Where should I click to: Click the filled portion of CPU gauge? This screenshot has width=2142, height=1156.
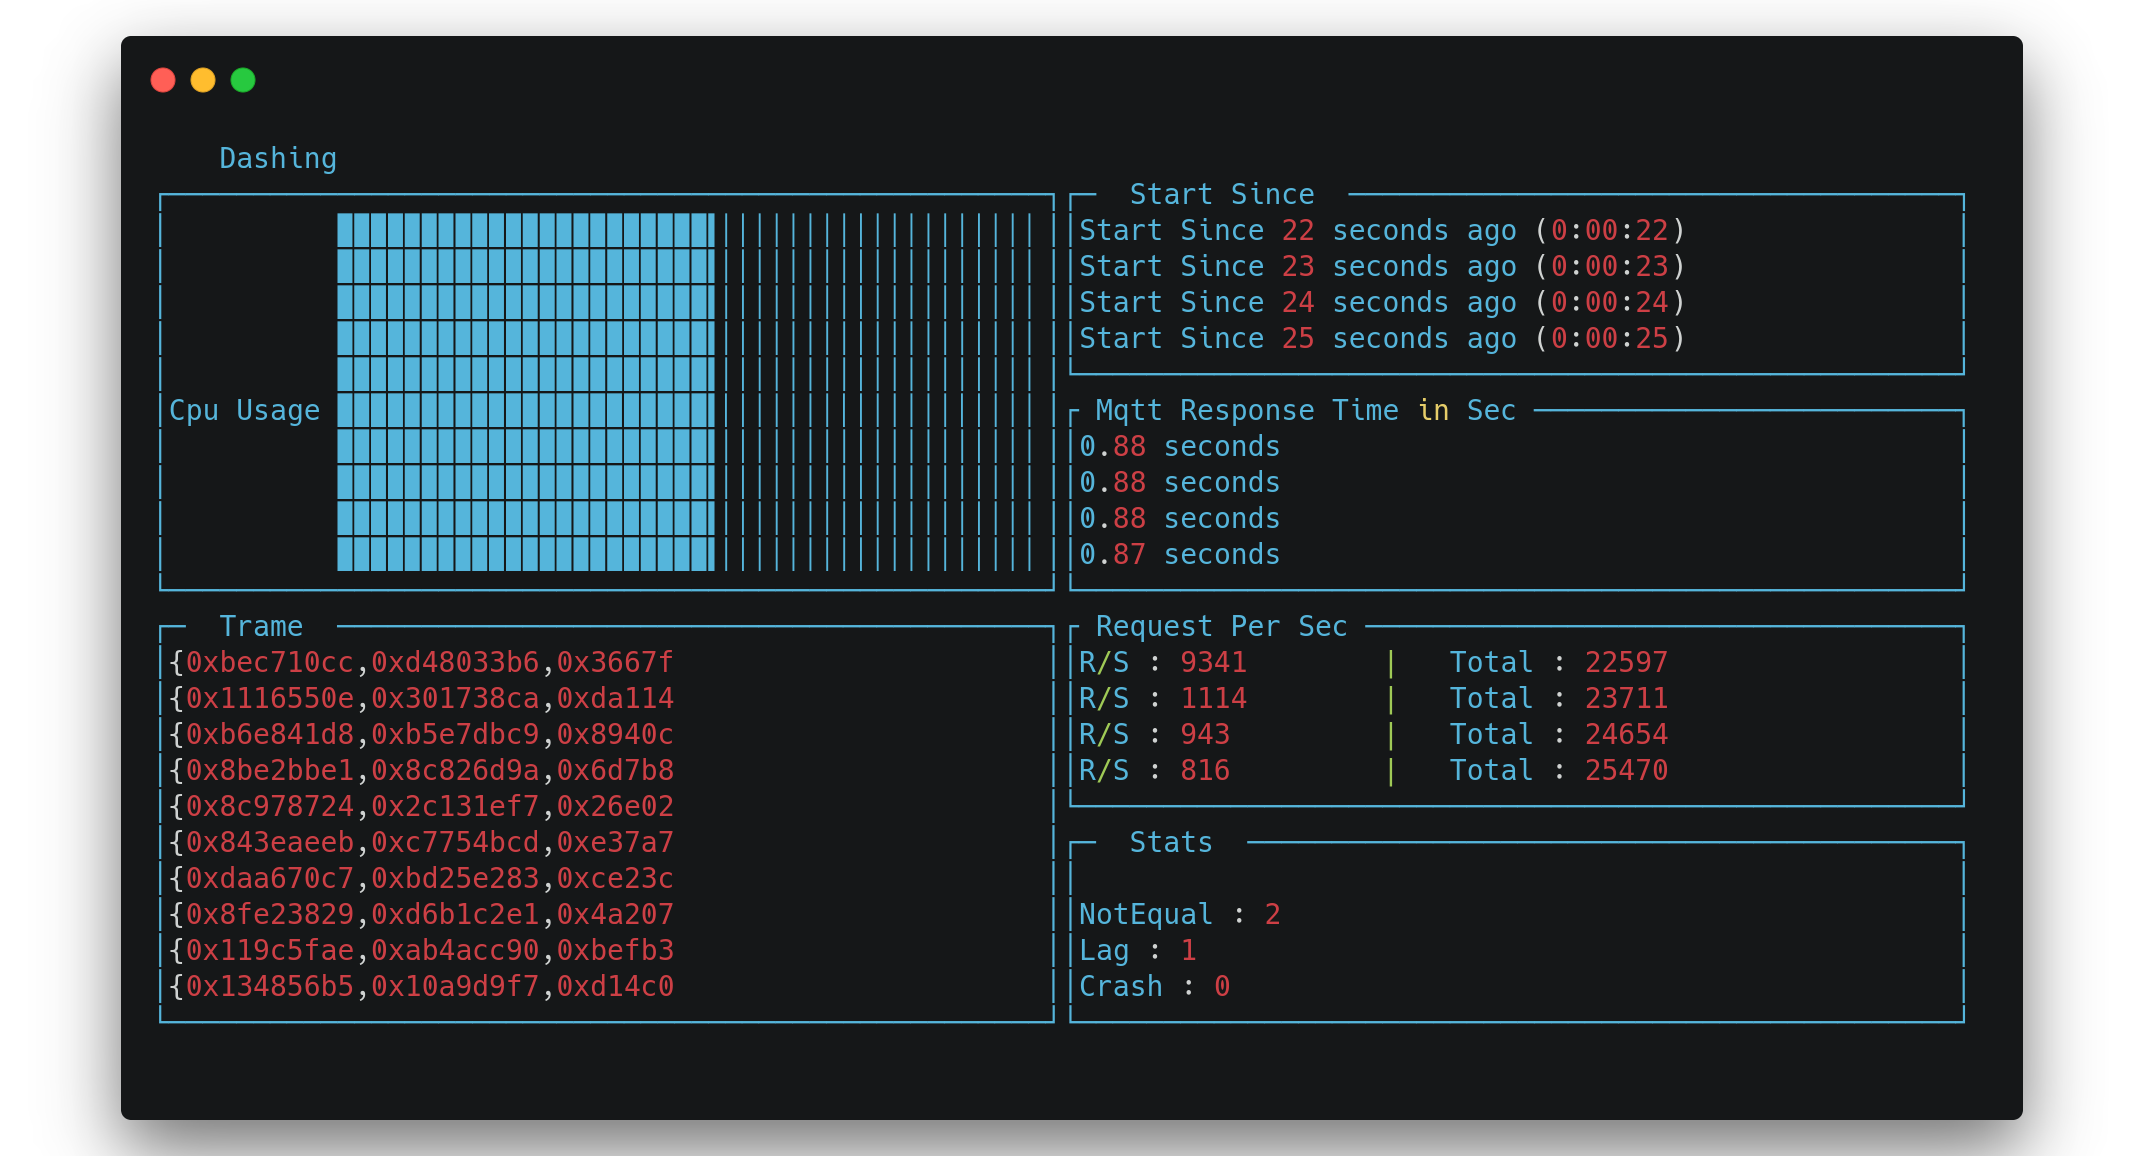click(525, 392)
